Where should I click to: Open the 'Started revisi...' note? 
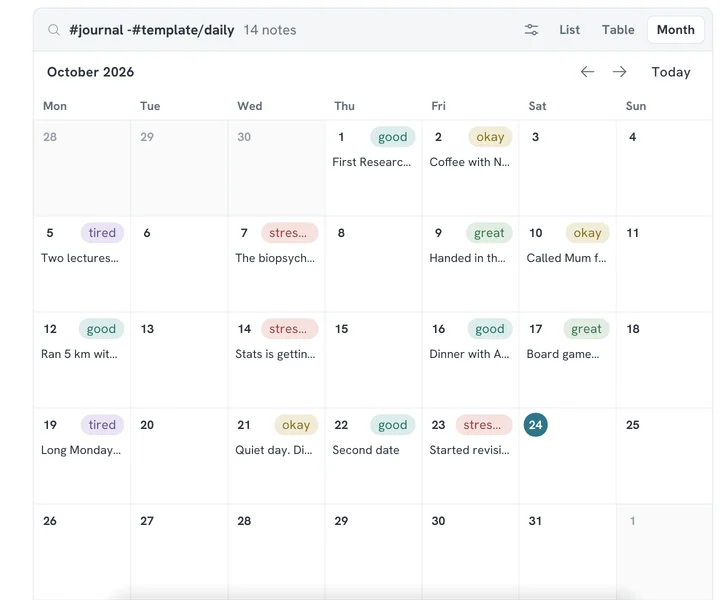469,450
